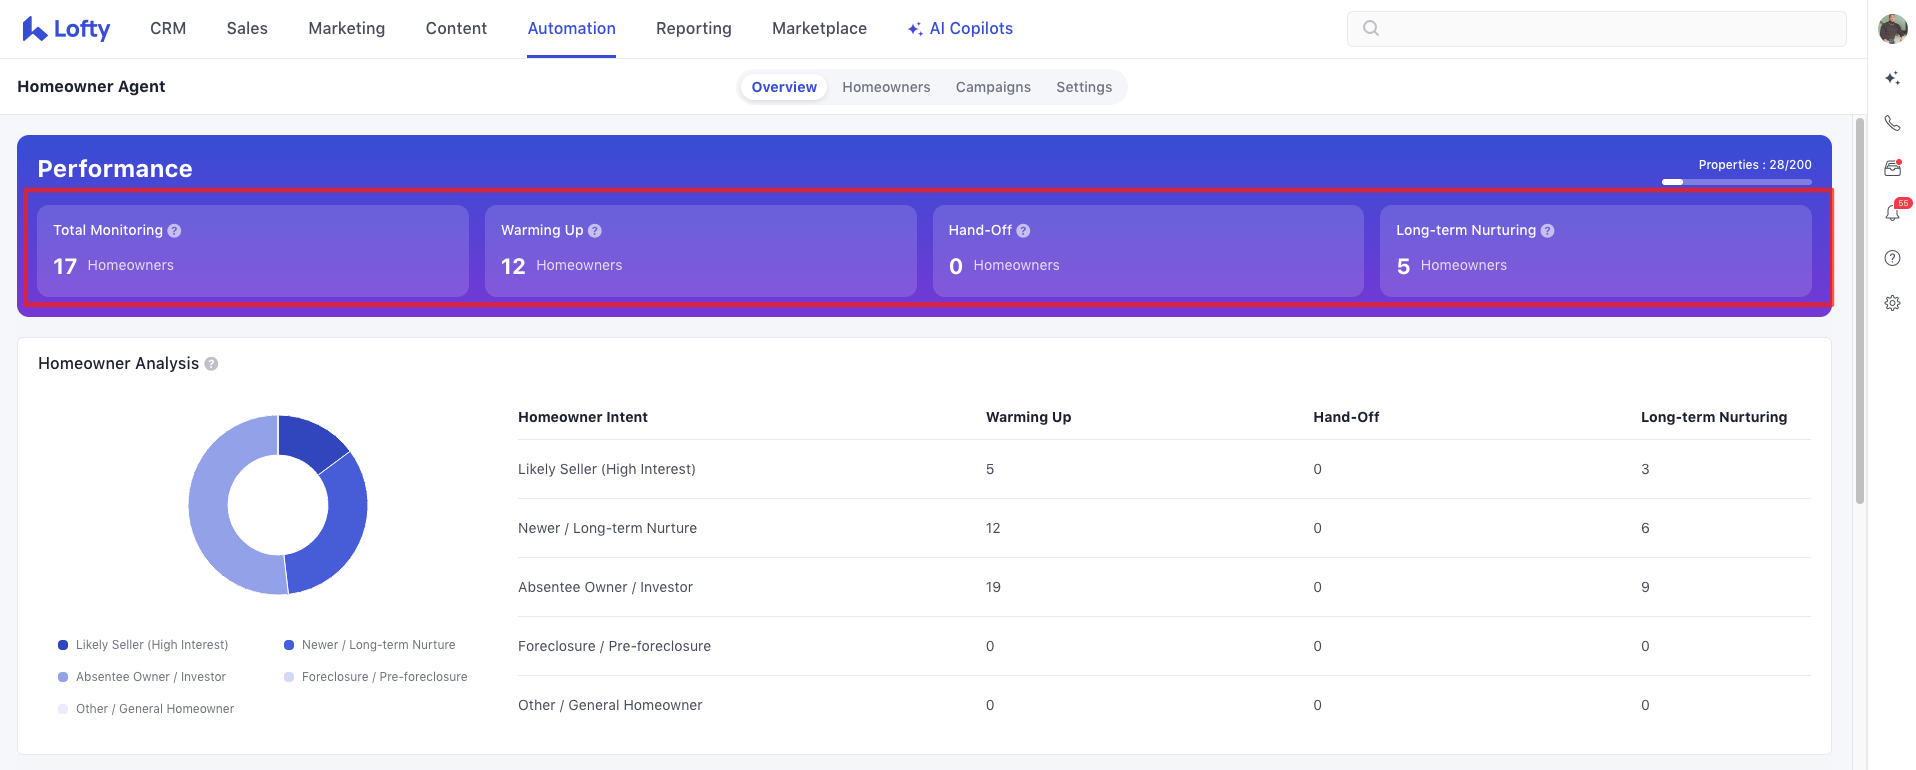Image resolution: width=1916 pixels, height=770 pixels.
Task: Switch to the Homeowners tab
Action: [886, 87]
